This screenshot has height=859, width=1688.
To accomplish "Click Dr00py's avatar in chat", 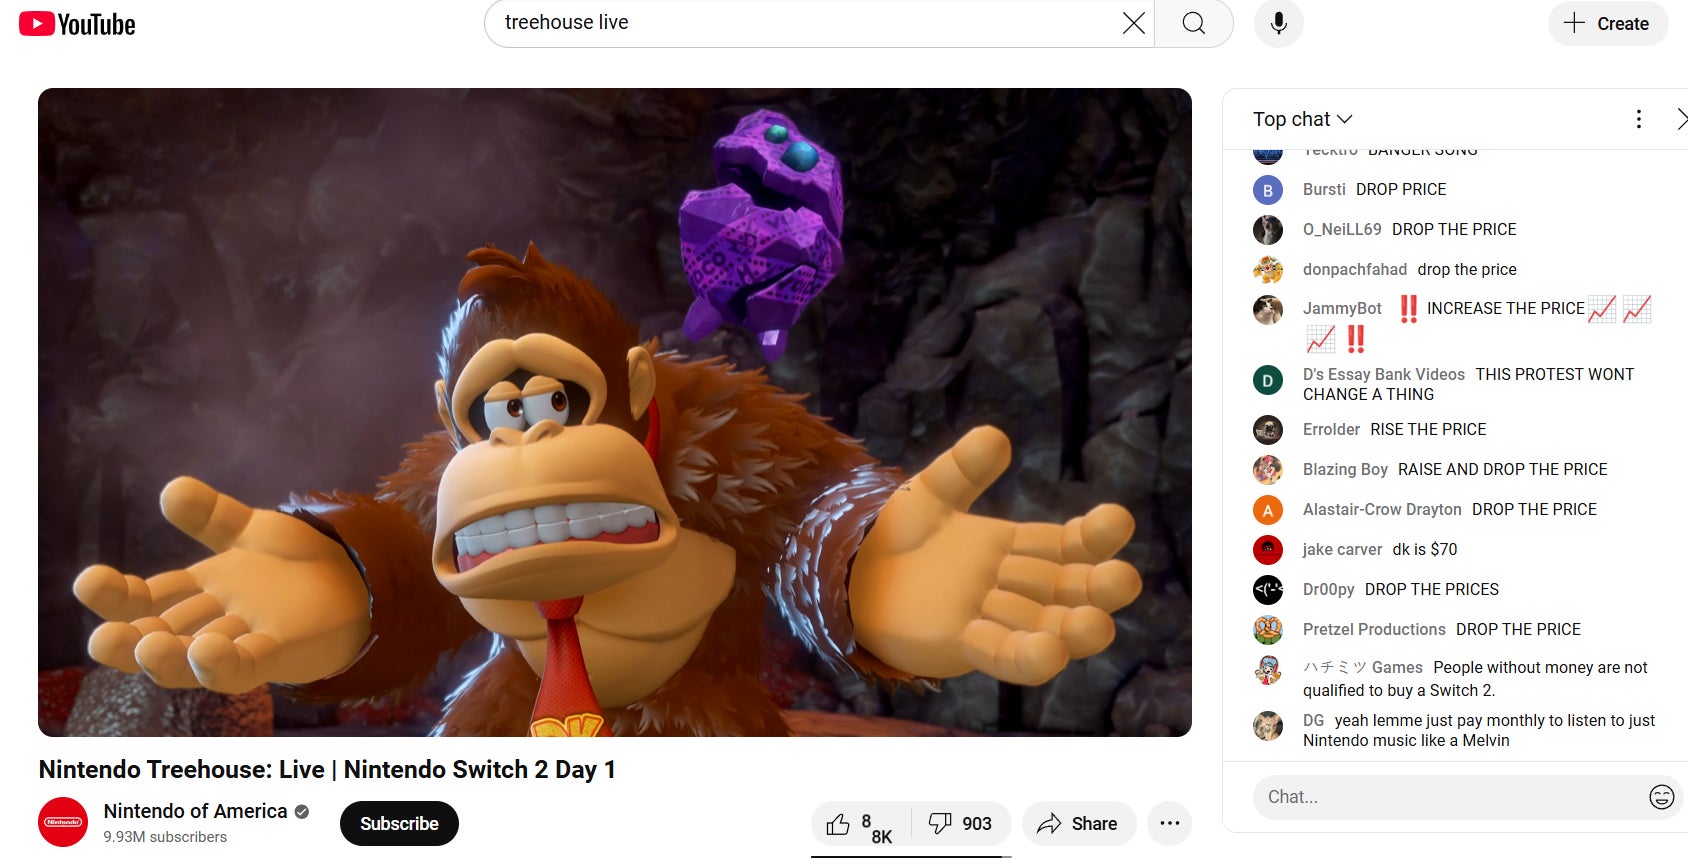I will click(x=1268, y=590).
